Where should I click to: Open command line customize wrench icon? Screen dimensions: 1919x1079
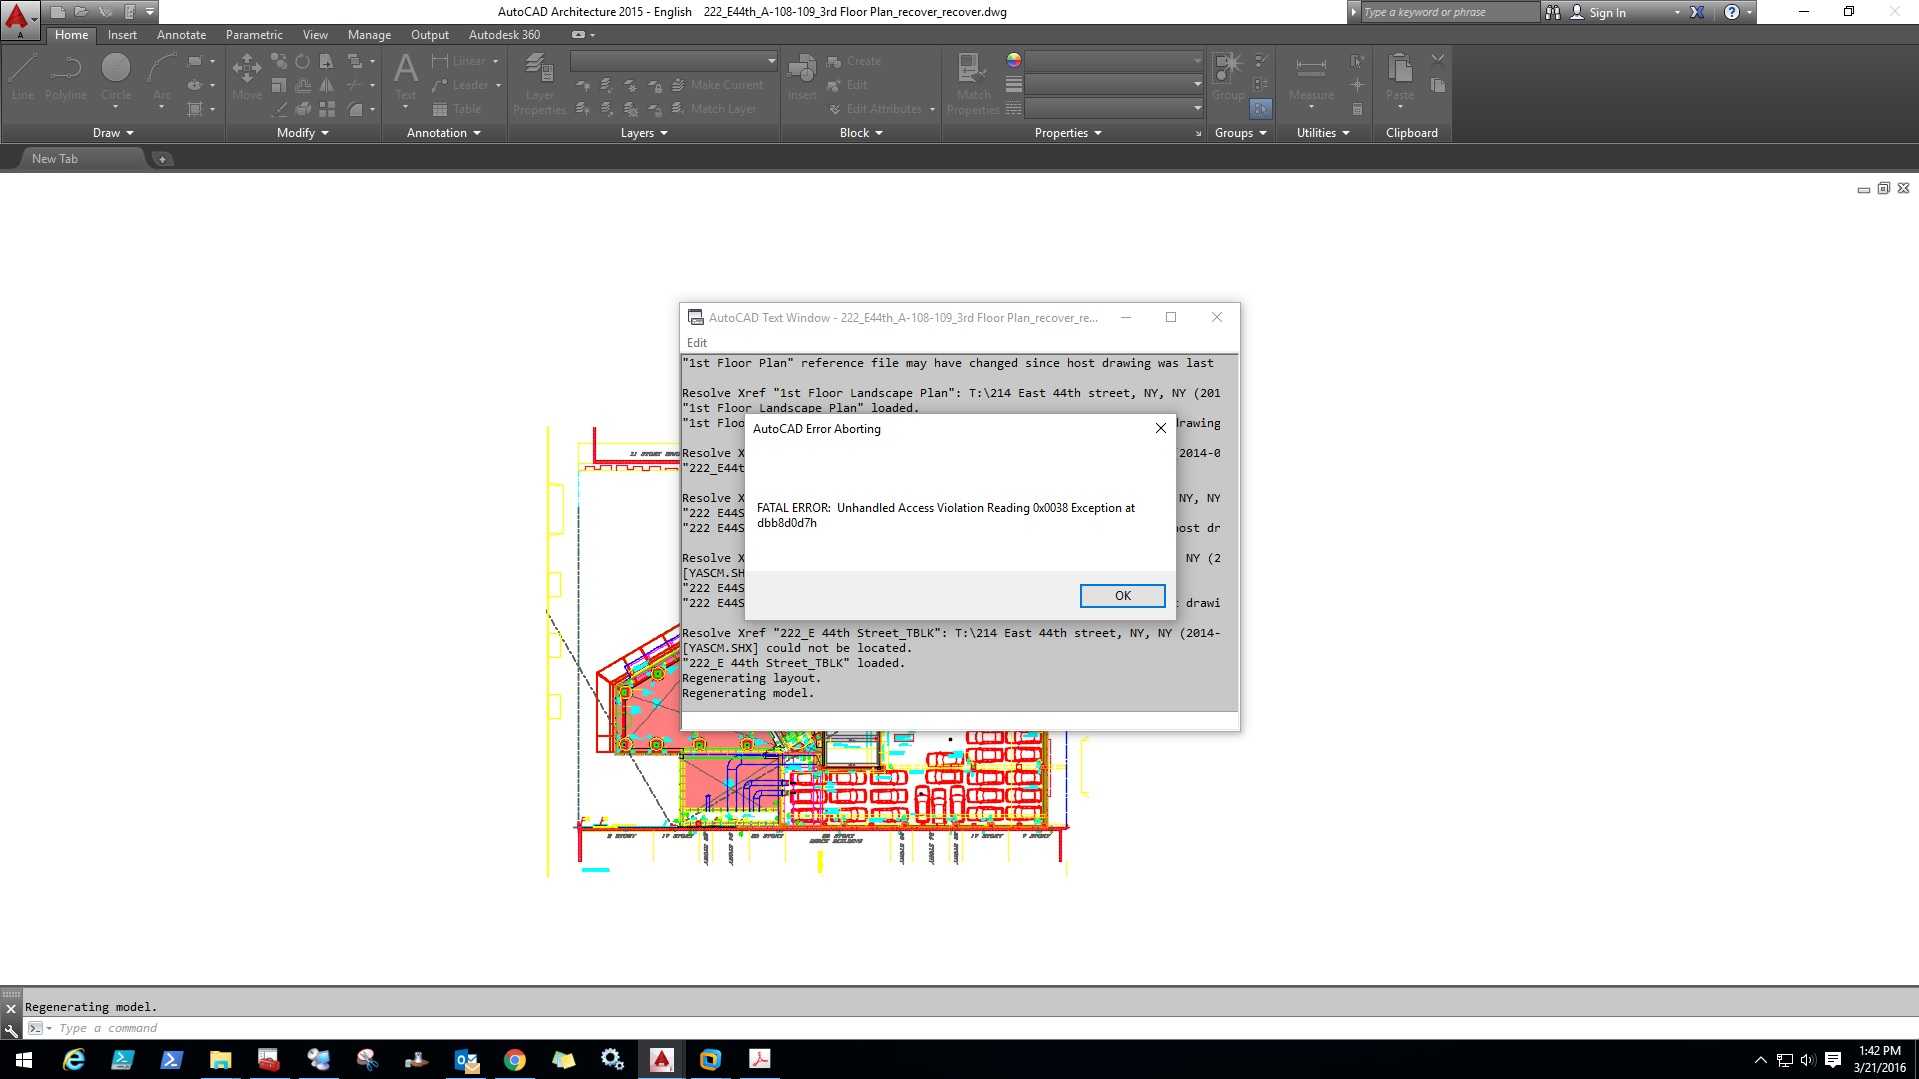[11, 1029]
